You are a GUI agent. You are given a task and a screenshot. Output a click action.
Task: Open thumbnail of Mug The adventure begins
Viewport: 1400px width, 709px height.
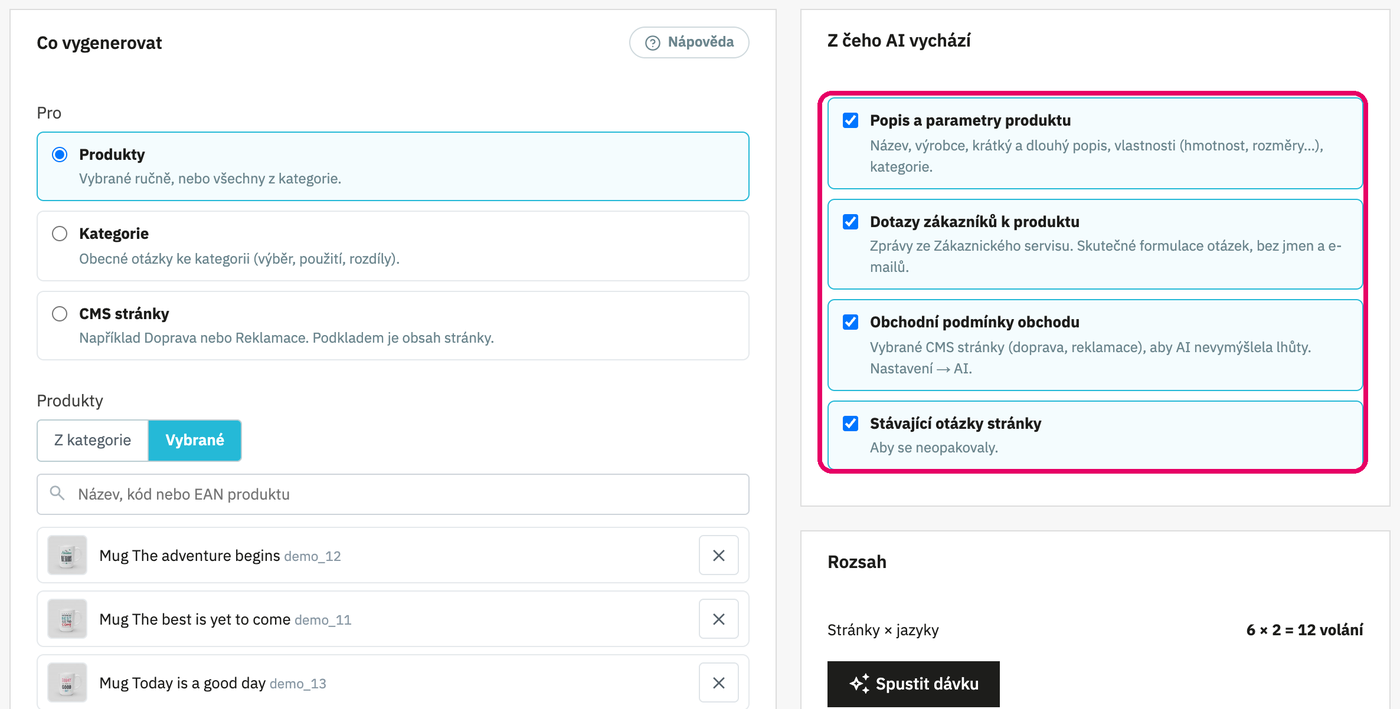67,556
